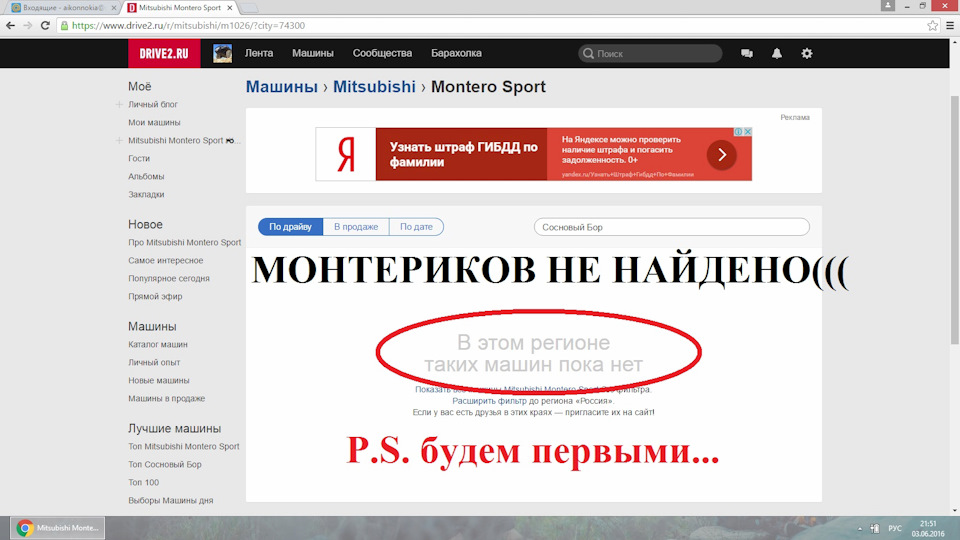Click the Сосновый Бор city filter field

pyautogui.click(x=672, y=227)
